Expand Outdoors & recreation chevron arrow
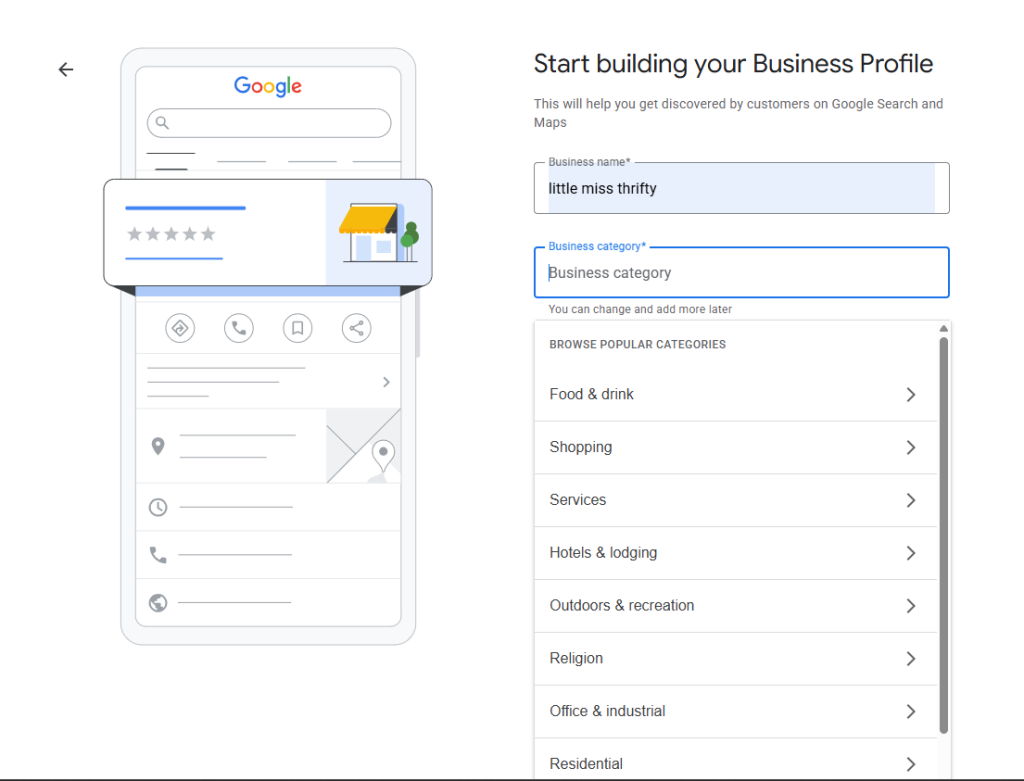The width and height of the screenshot is (1024, 781). [x=911, y=606]
